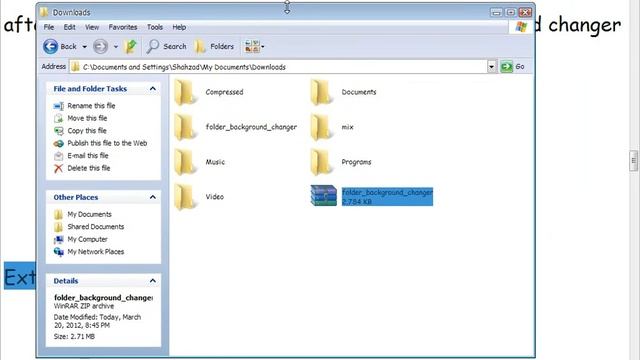
Task: Maximize the Downloads window
Action: pos(511,12)
